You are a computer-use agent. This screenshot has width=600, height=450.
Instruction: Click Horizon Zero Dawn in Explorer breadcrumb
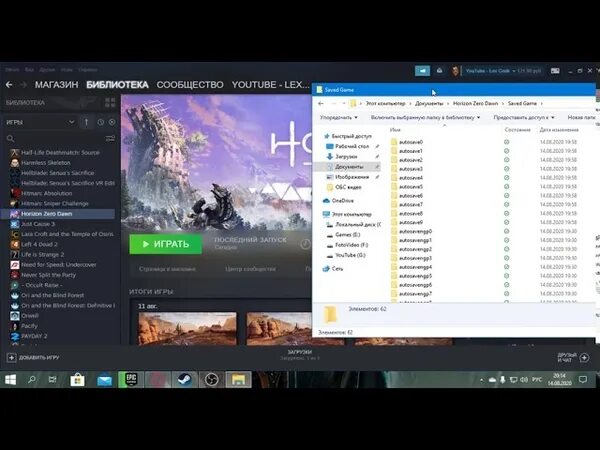[476, 103]
